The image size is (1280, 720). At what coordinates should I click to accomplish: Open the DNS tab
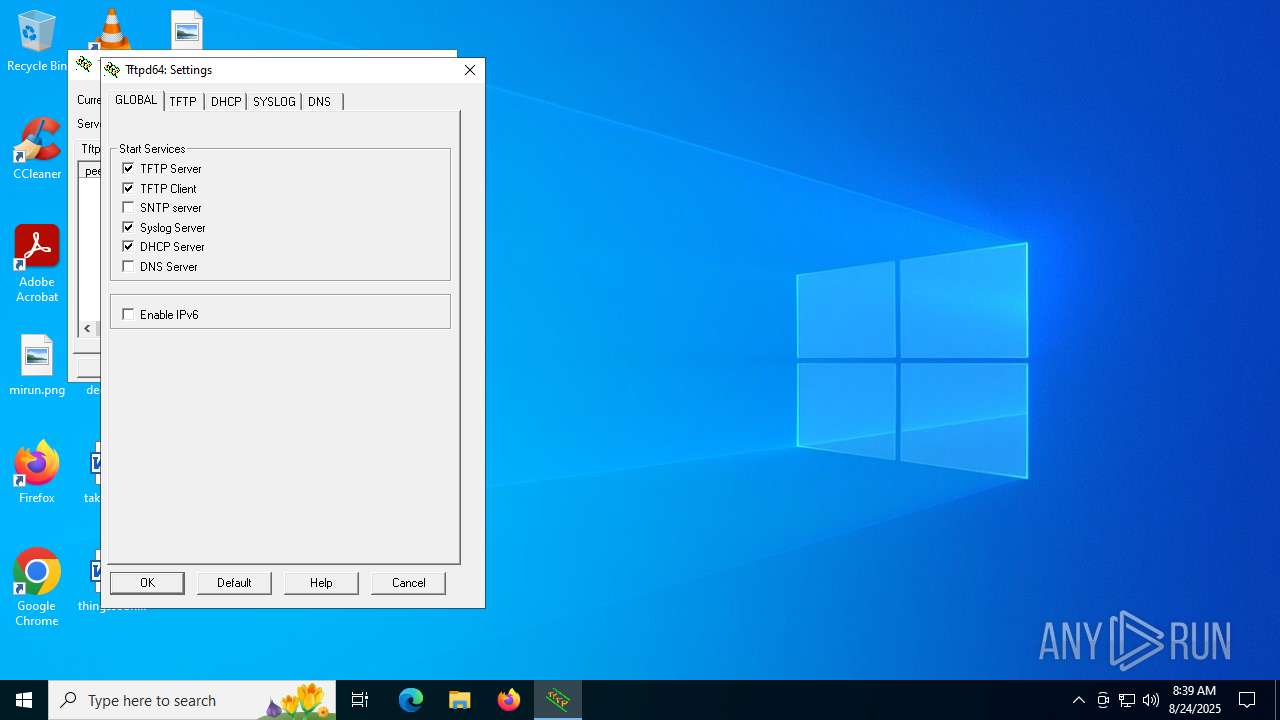pos(320,101)
